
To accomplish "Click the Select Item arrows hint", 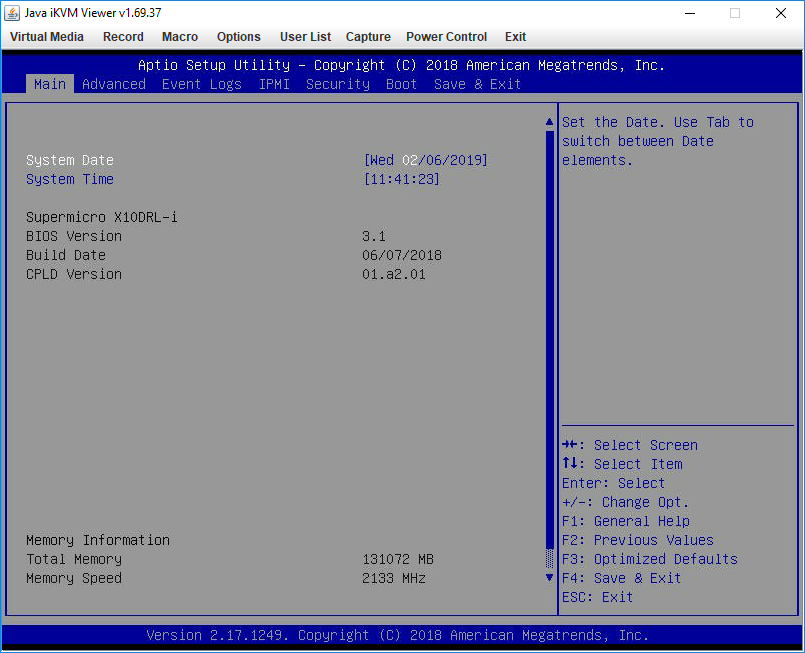I will coord(622,464).
